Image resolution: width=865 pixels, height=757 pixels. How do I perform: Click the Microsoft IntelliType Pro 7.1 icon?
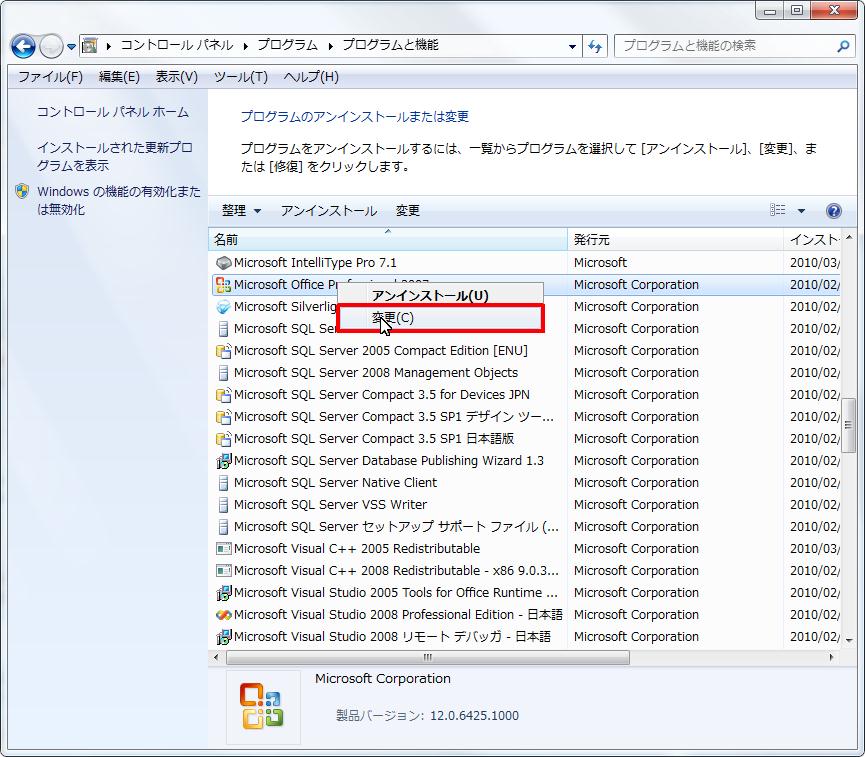point(223,263)
